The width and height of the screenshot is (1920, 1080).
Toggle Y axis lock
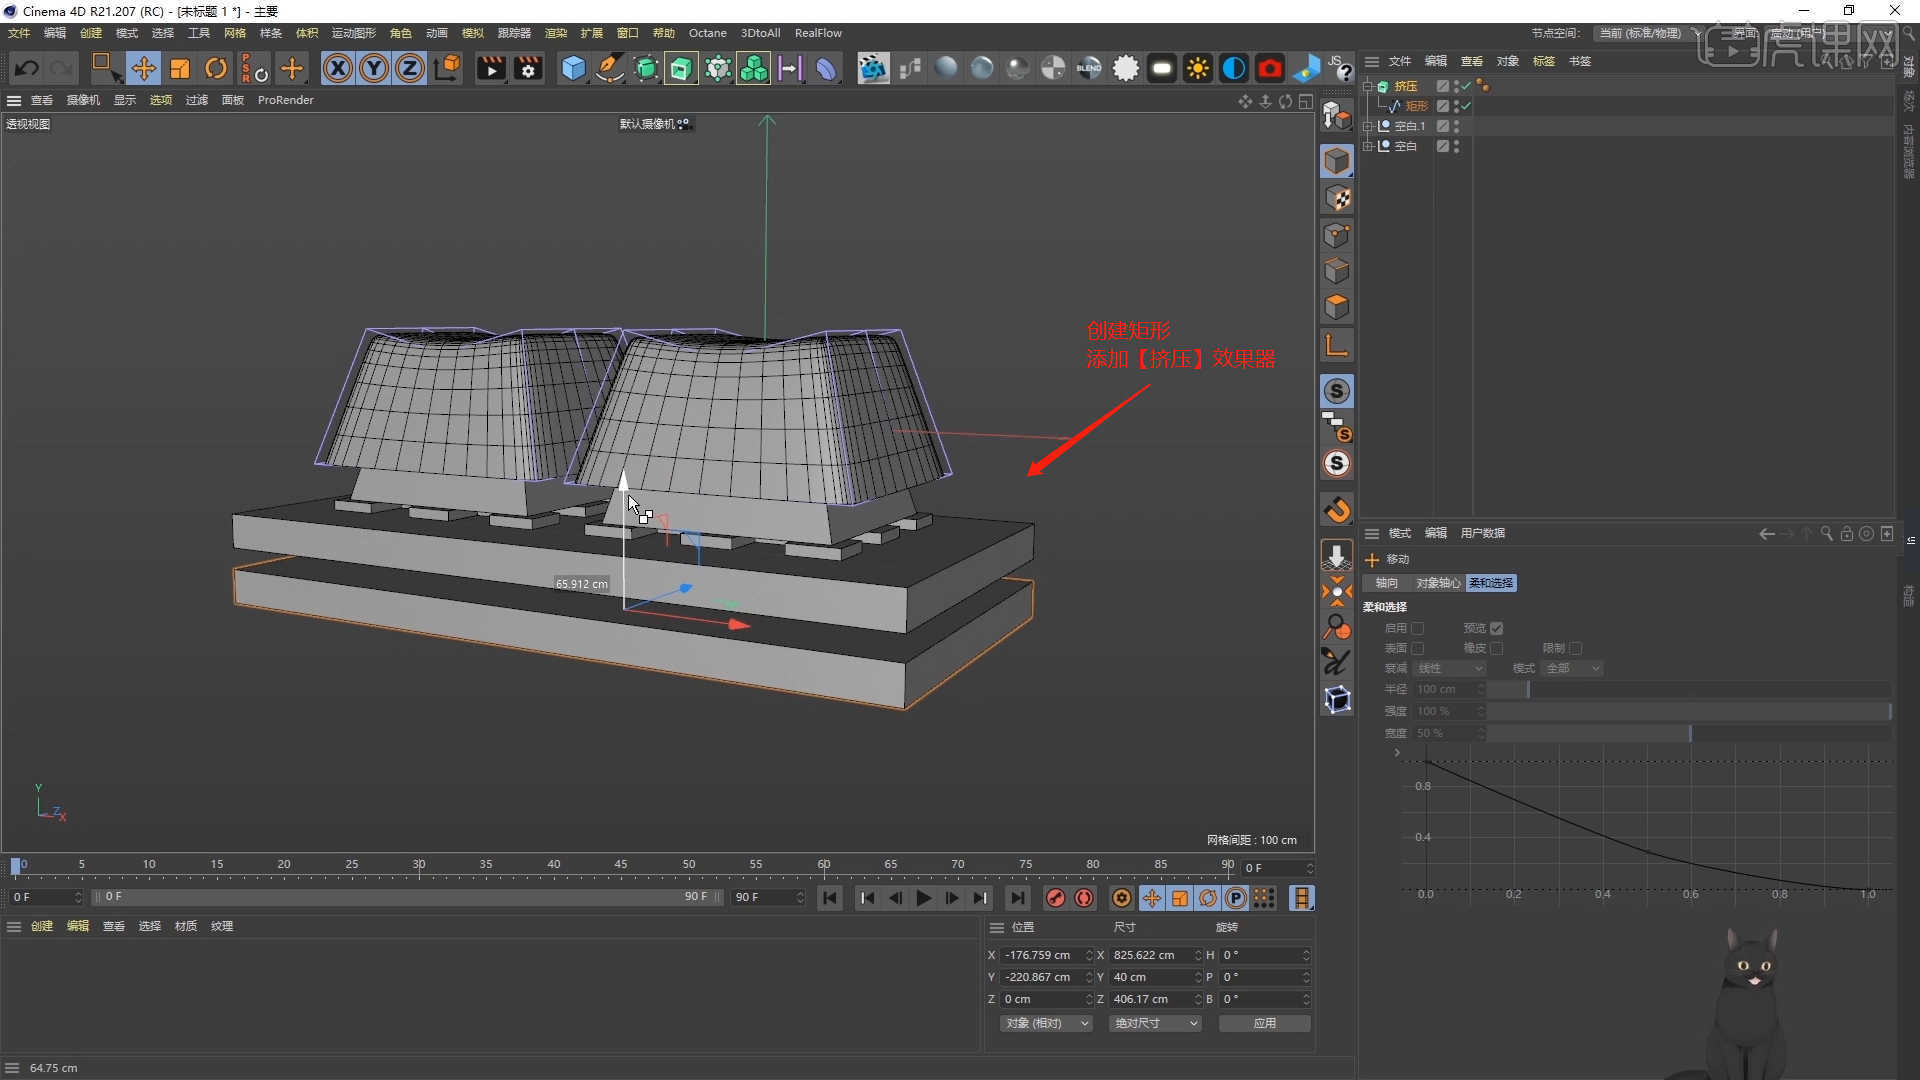click(374, 68)
